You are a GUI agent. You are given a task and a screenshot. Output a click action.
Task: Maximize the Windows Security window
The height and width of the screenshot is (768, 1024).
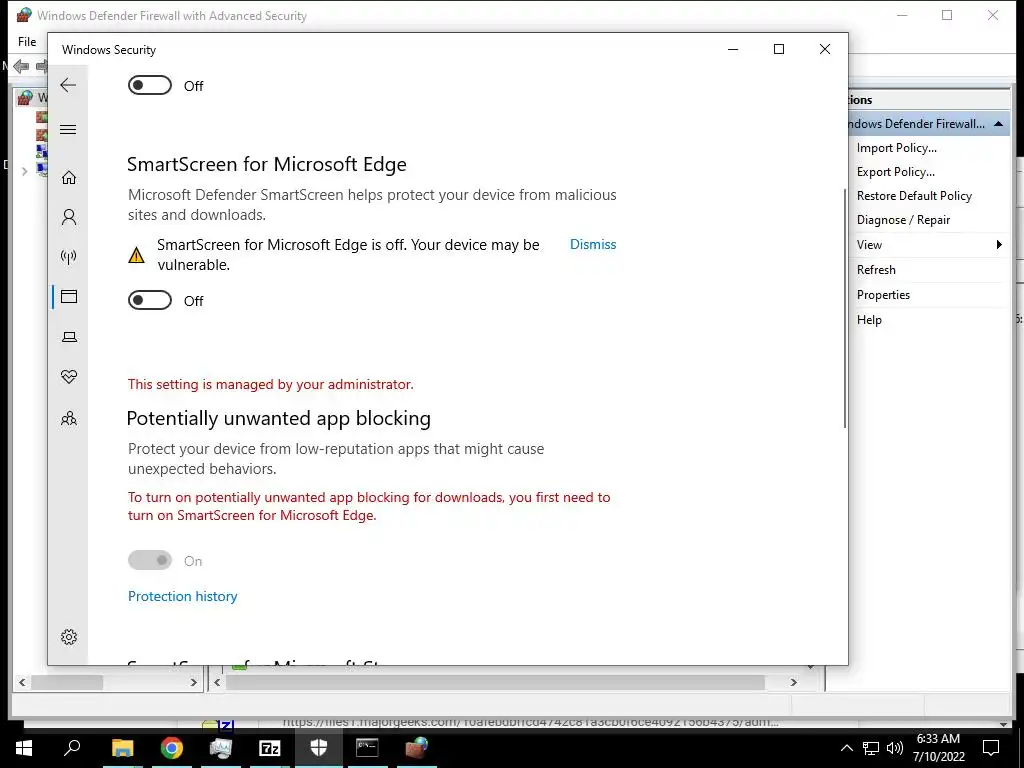pyautogui.click(x=778, y=49)
